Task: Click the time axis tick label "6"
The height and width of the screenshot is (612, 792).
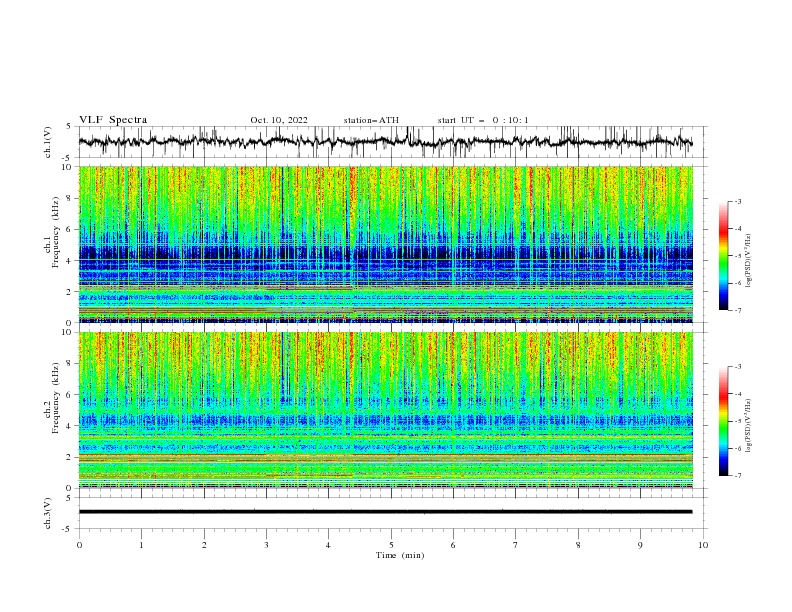Action: [x=453, y=545]
